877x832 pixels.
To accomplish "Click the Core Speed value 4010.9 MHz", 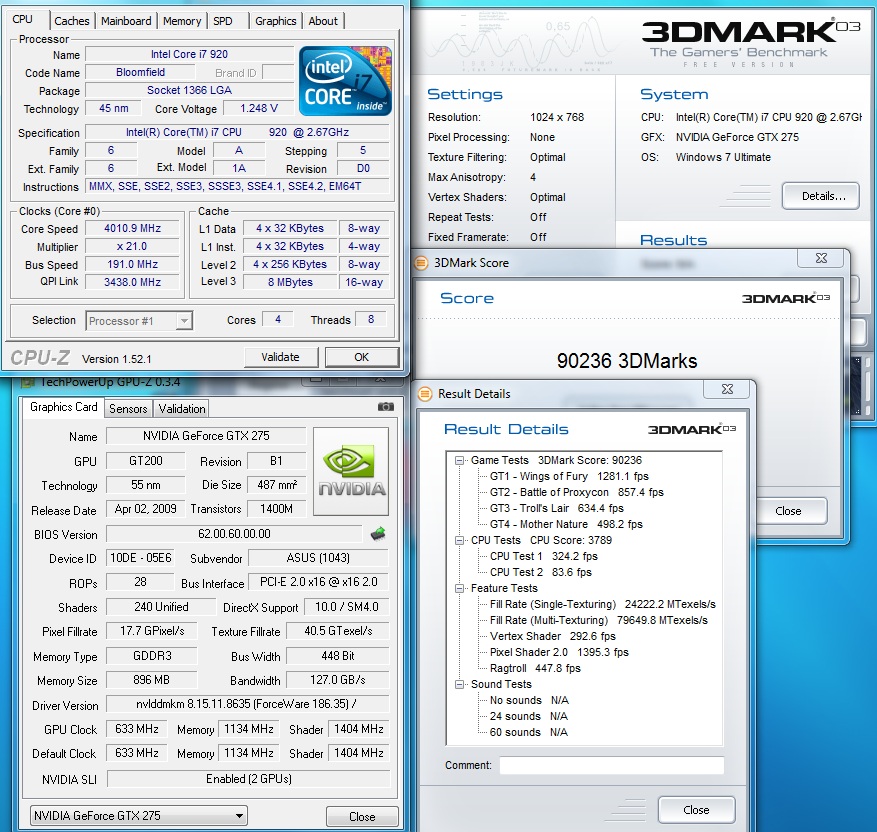I will [x=133, y=229].
